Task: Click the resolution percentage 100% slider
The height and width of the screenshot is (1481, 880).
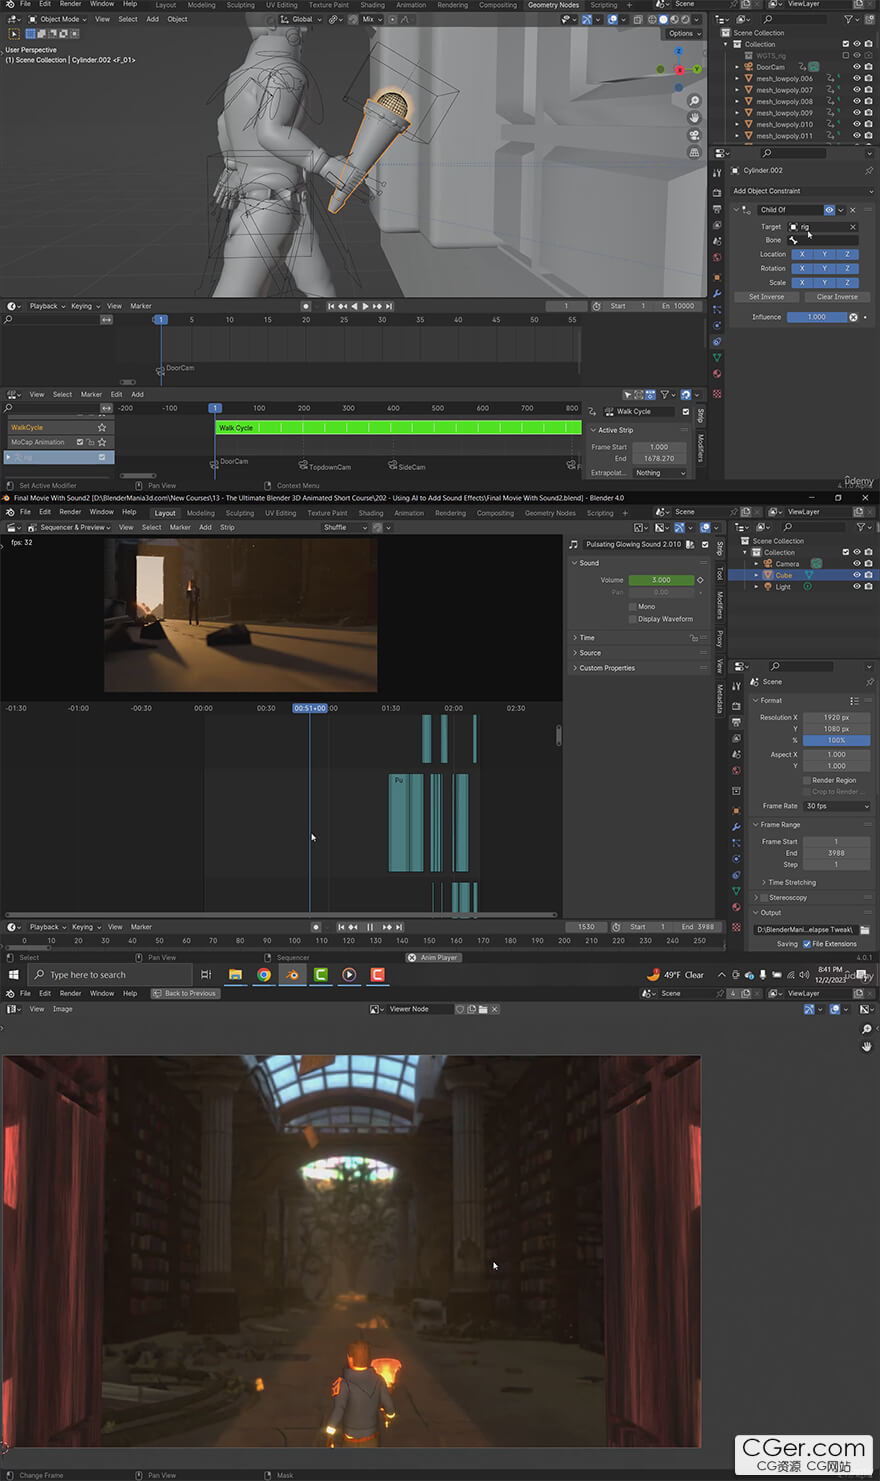Action: point(836,740)
